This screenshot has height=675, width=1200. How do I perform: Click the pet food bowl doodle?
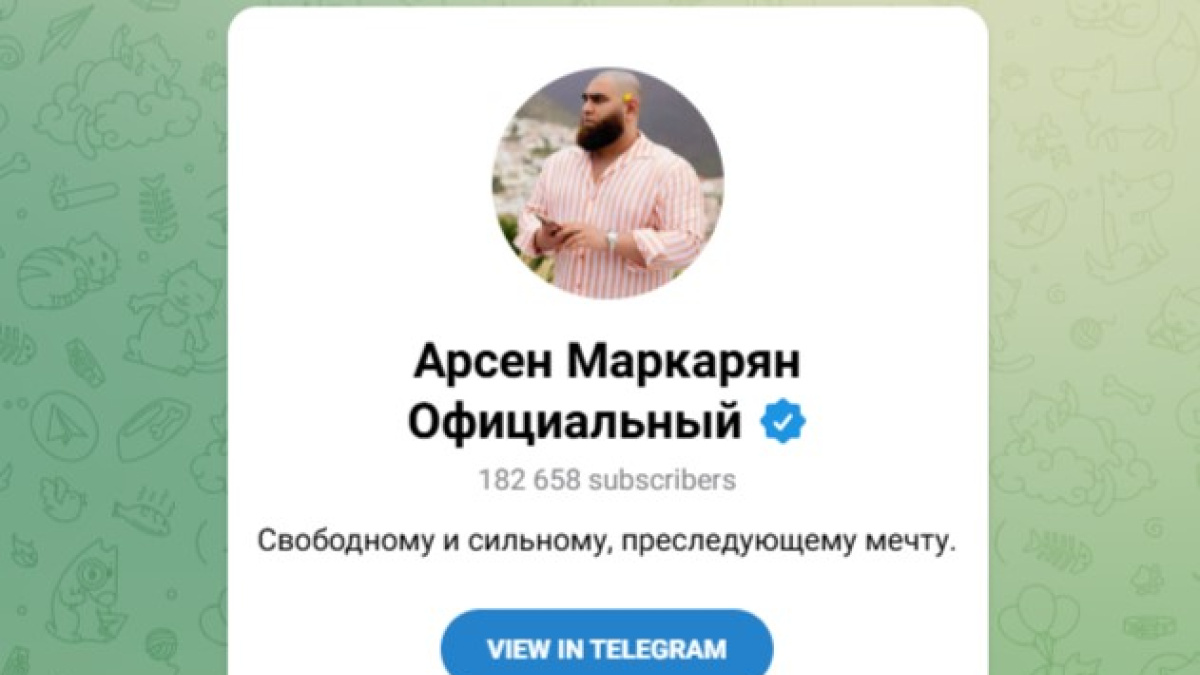[153, 427]
